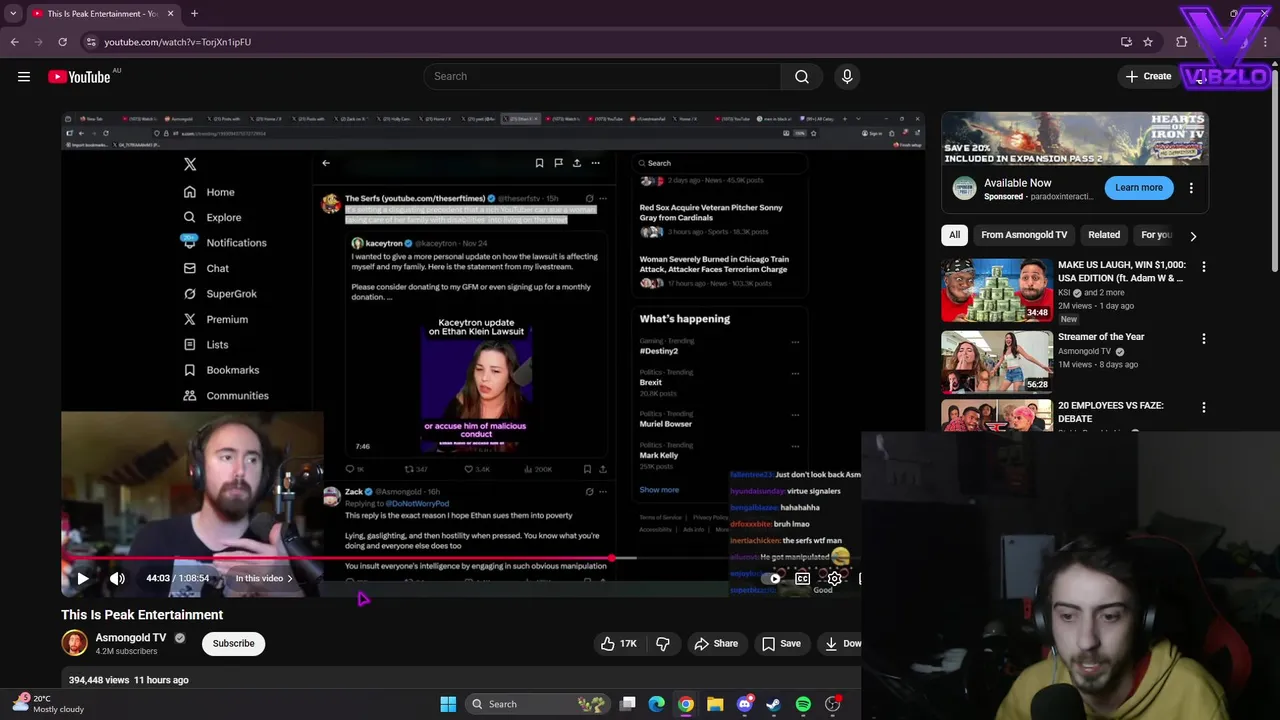Screen dimensions: 1280x720
Task: Open the Hearts of Iron IV ad banner
Action: pos(1075,139)
